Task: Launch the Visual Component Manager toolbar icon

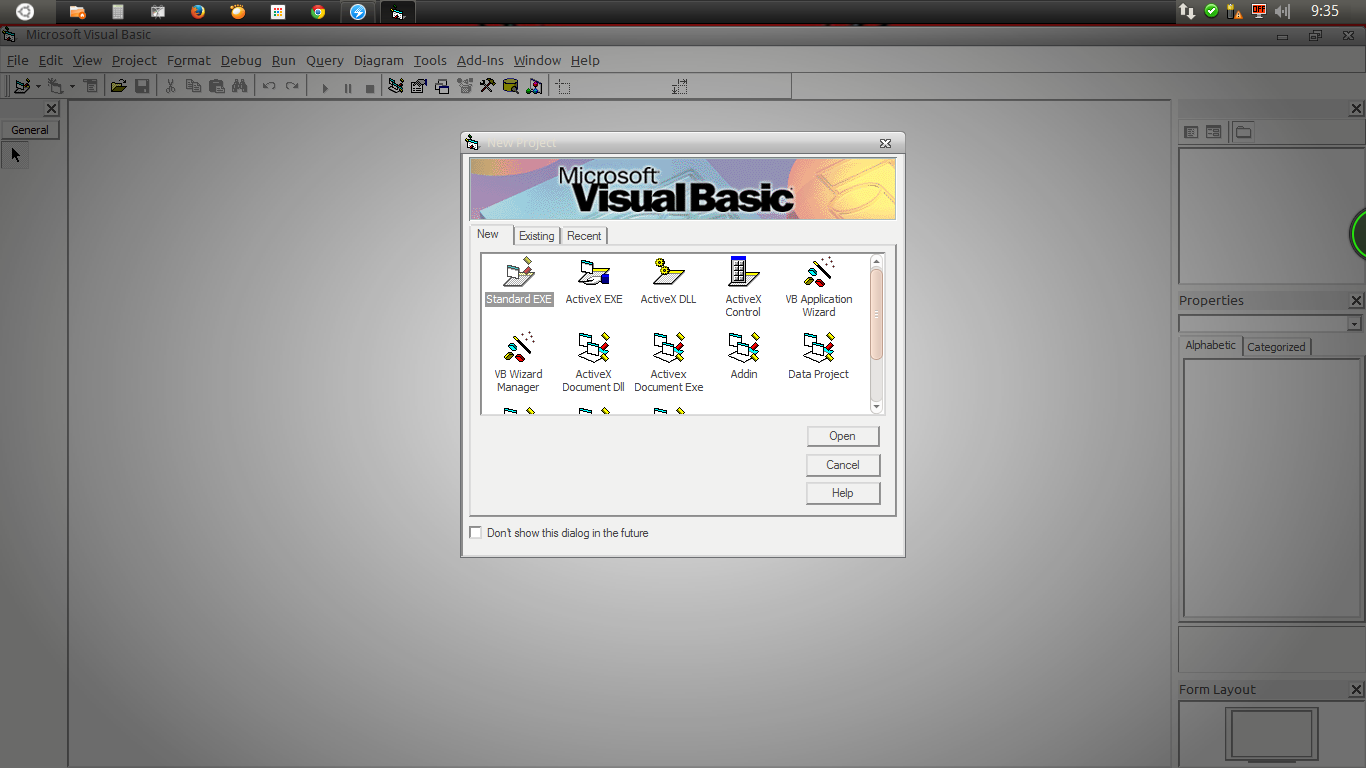Action: pyautogui.click(x=534, y=87)
